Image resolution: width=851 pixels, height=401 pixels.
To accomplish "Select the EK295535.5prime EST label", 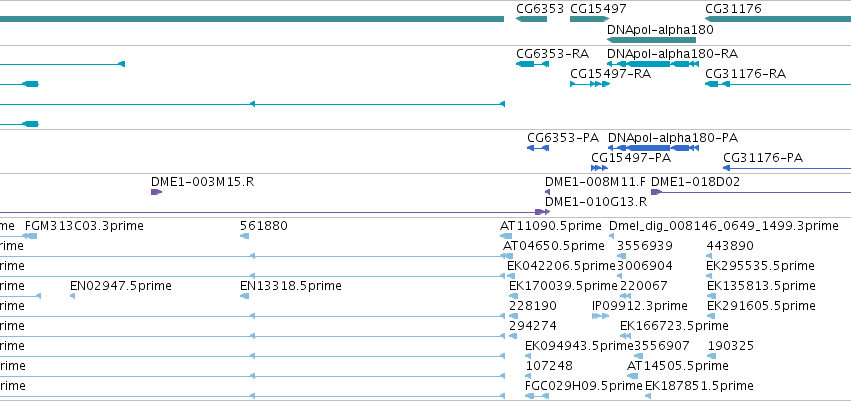I will coord(760,266).
